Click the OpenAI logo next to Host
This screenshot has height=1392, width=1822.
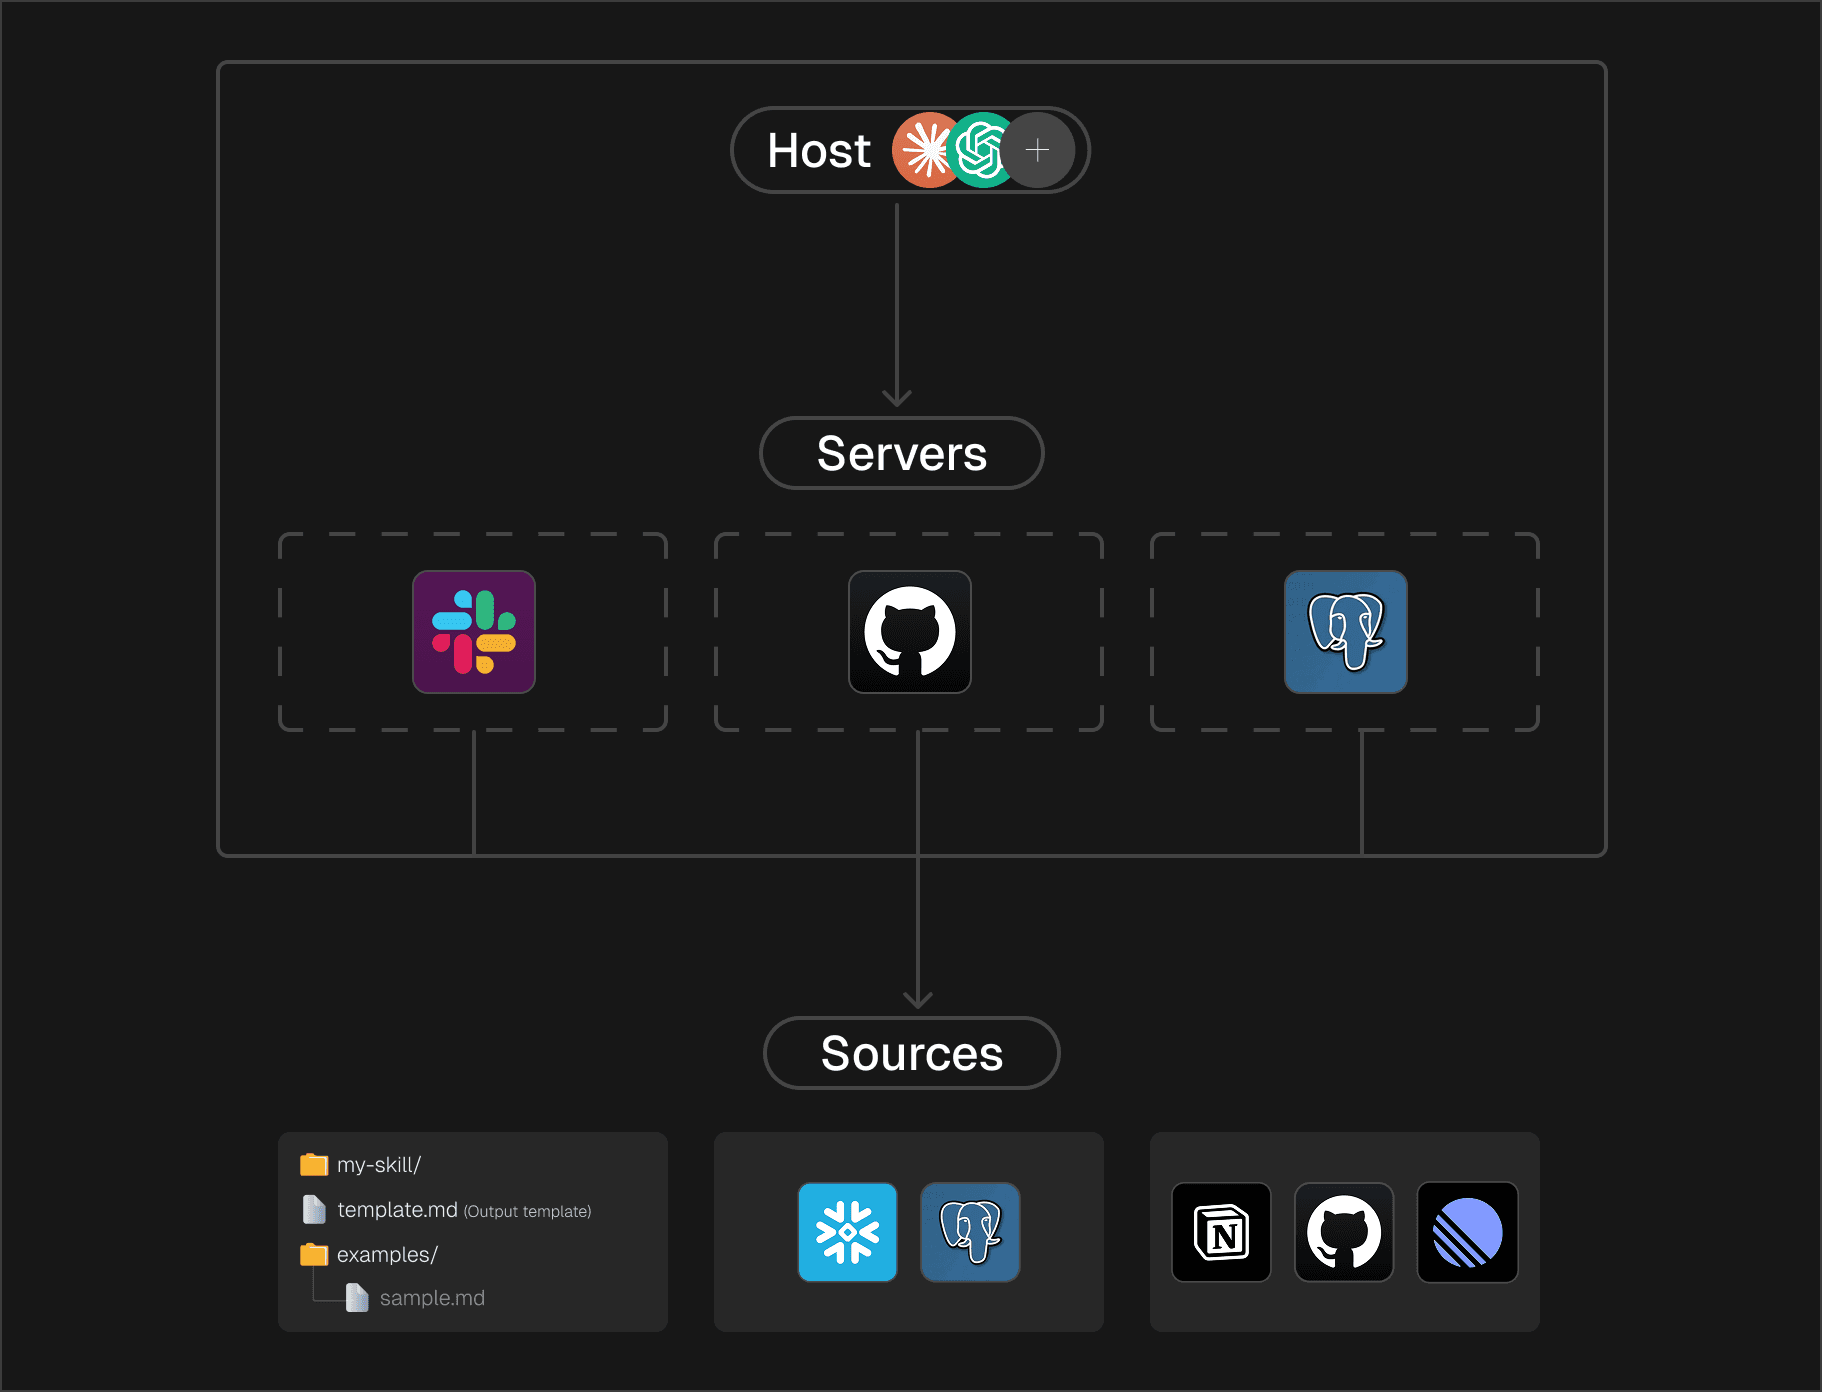(x=981, y=150)
